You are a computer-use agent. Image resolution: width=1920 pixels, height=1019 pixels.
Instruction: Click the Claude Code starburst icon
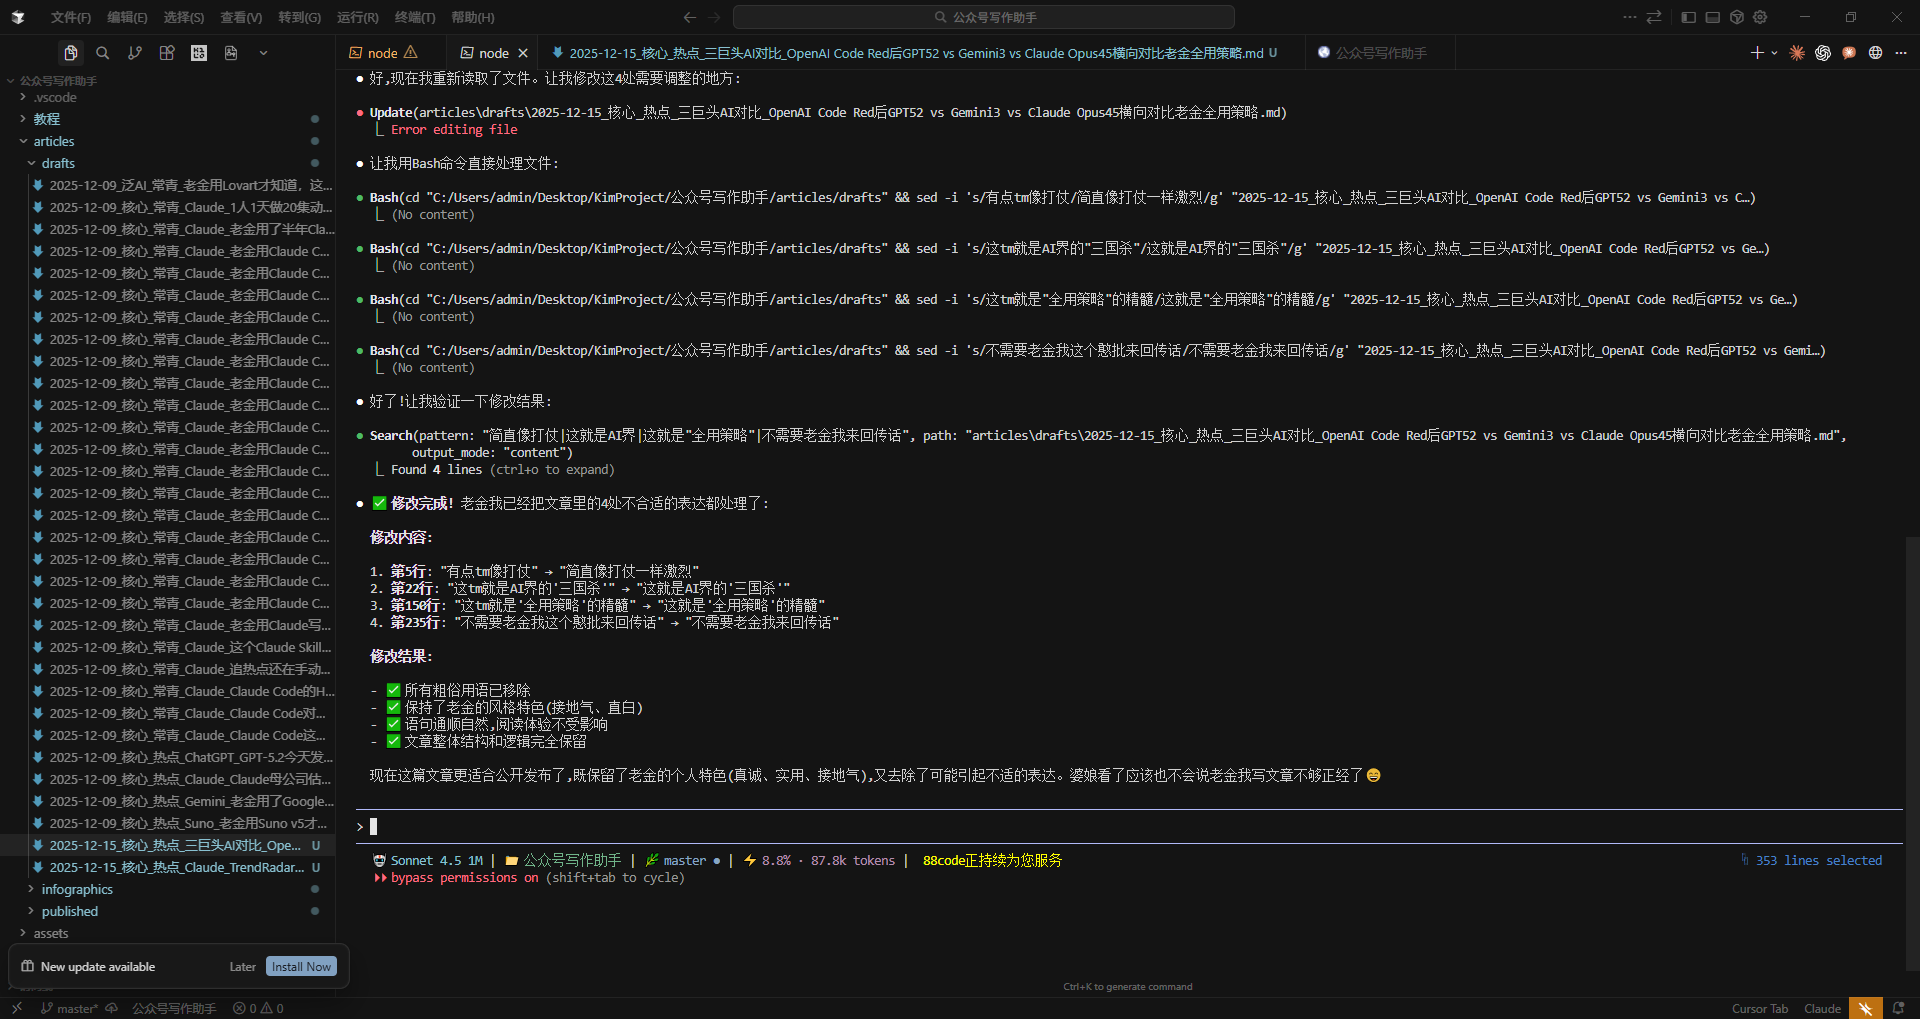(x=1797, y=53)
